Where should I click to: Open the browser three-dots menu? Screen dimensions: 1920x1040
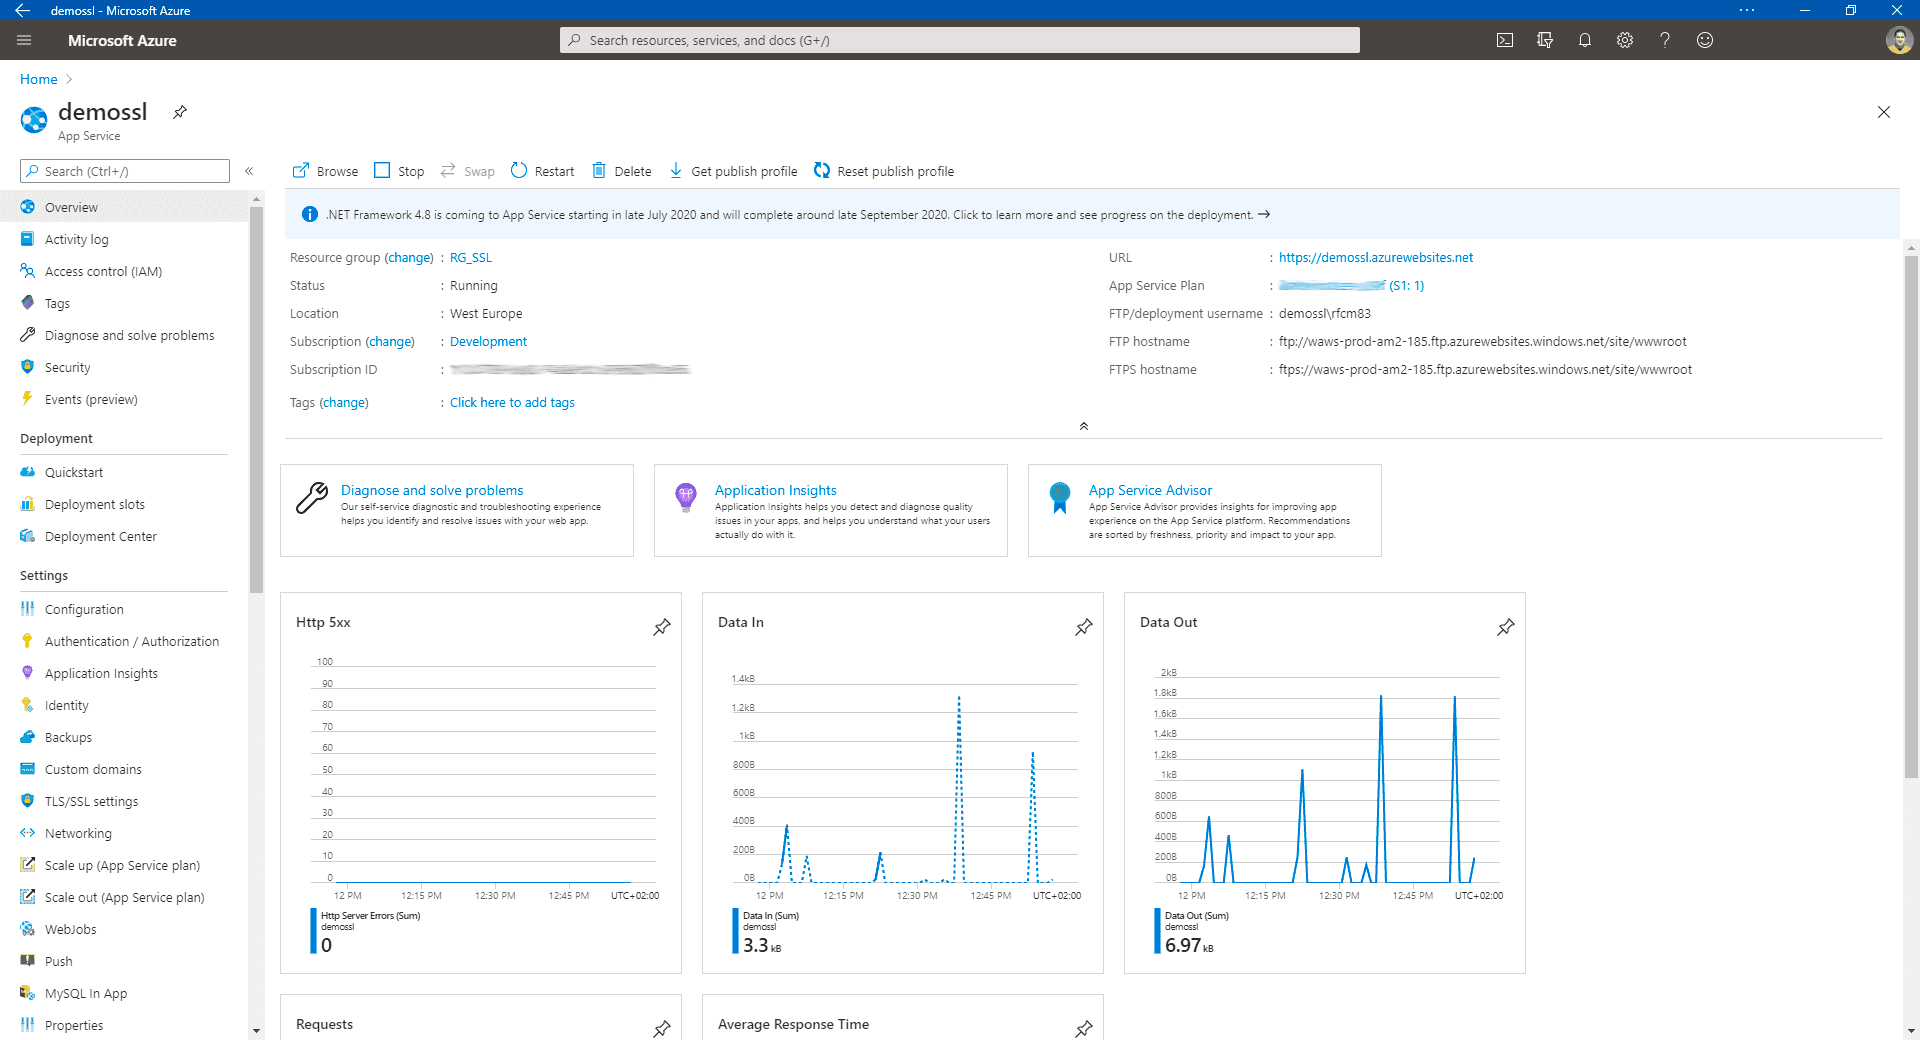(x=1747, y=10)
